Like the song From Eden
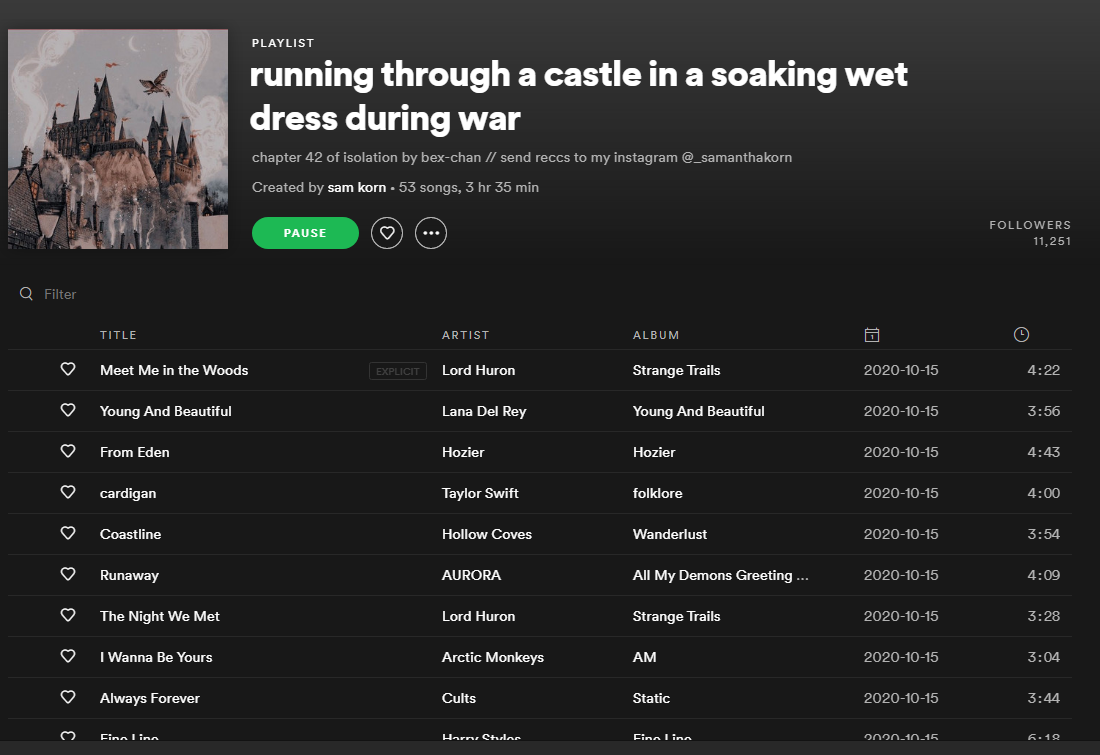The image size is (1100, 755). (68, 451)
